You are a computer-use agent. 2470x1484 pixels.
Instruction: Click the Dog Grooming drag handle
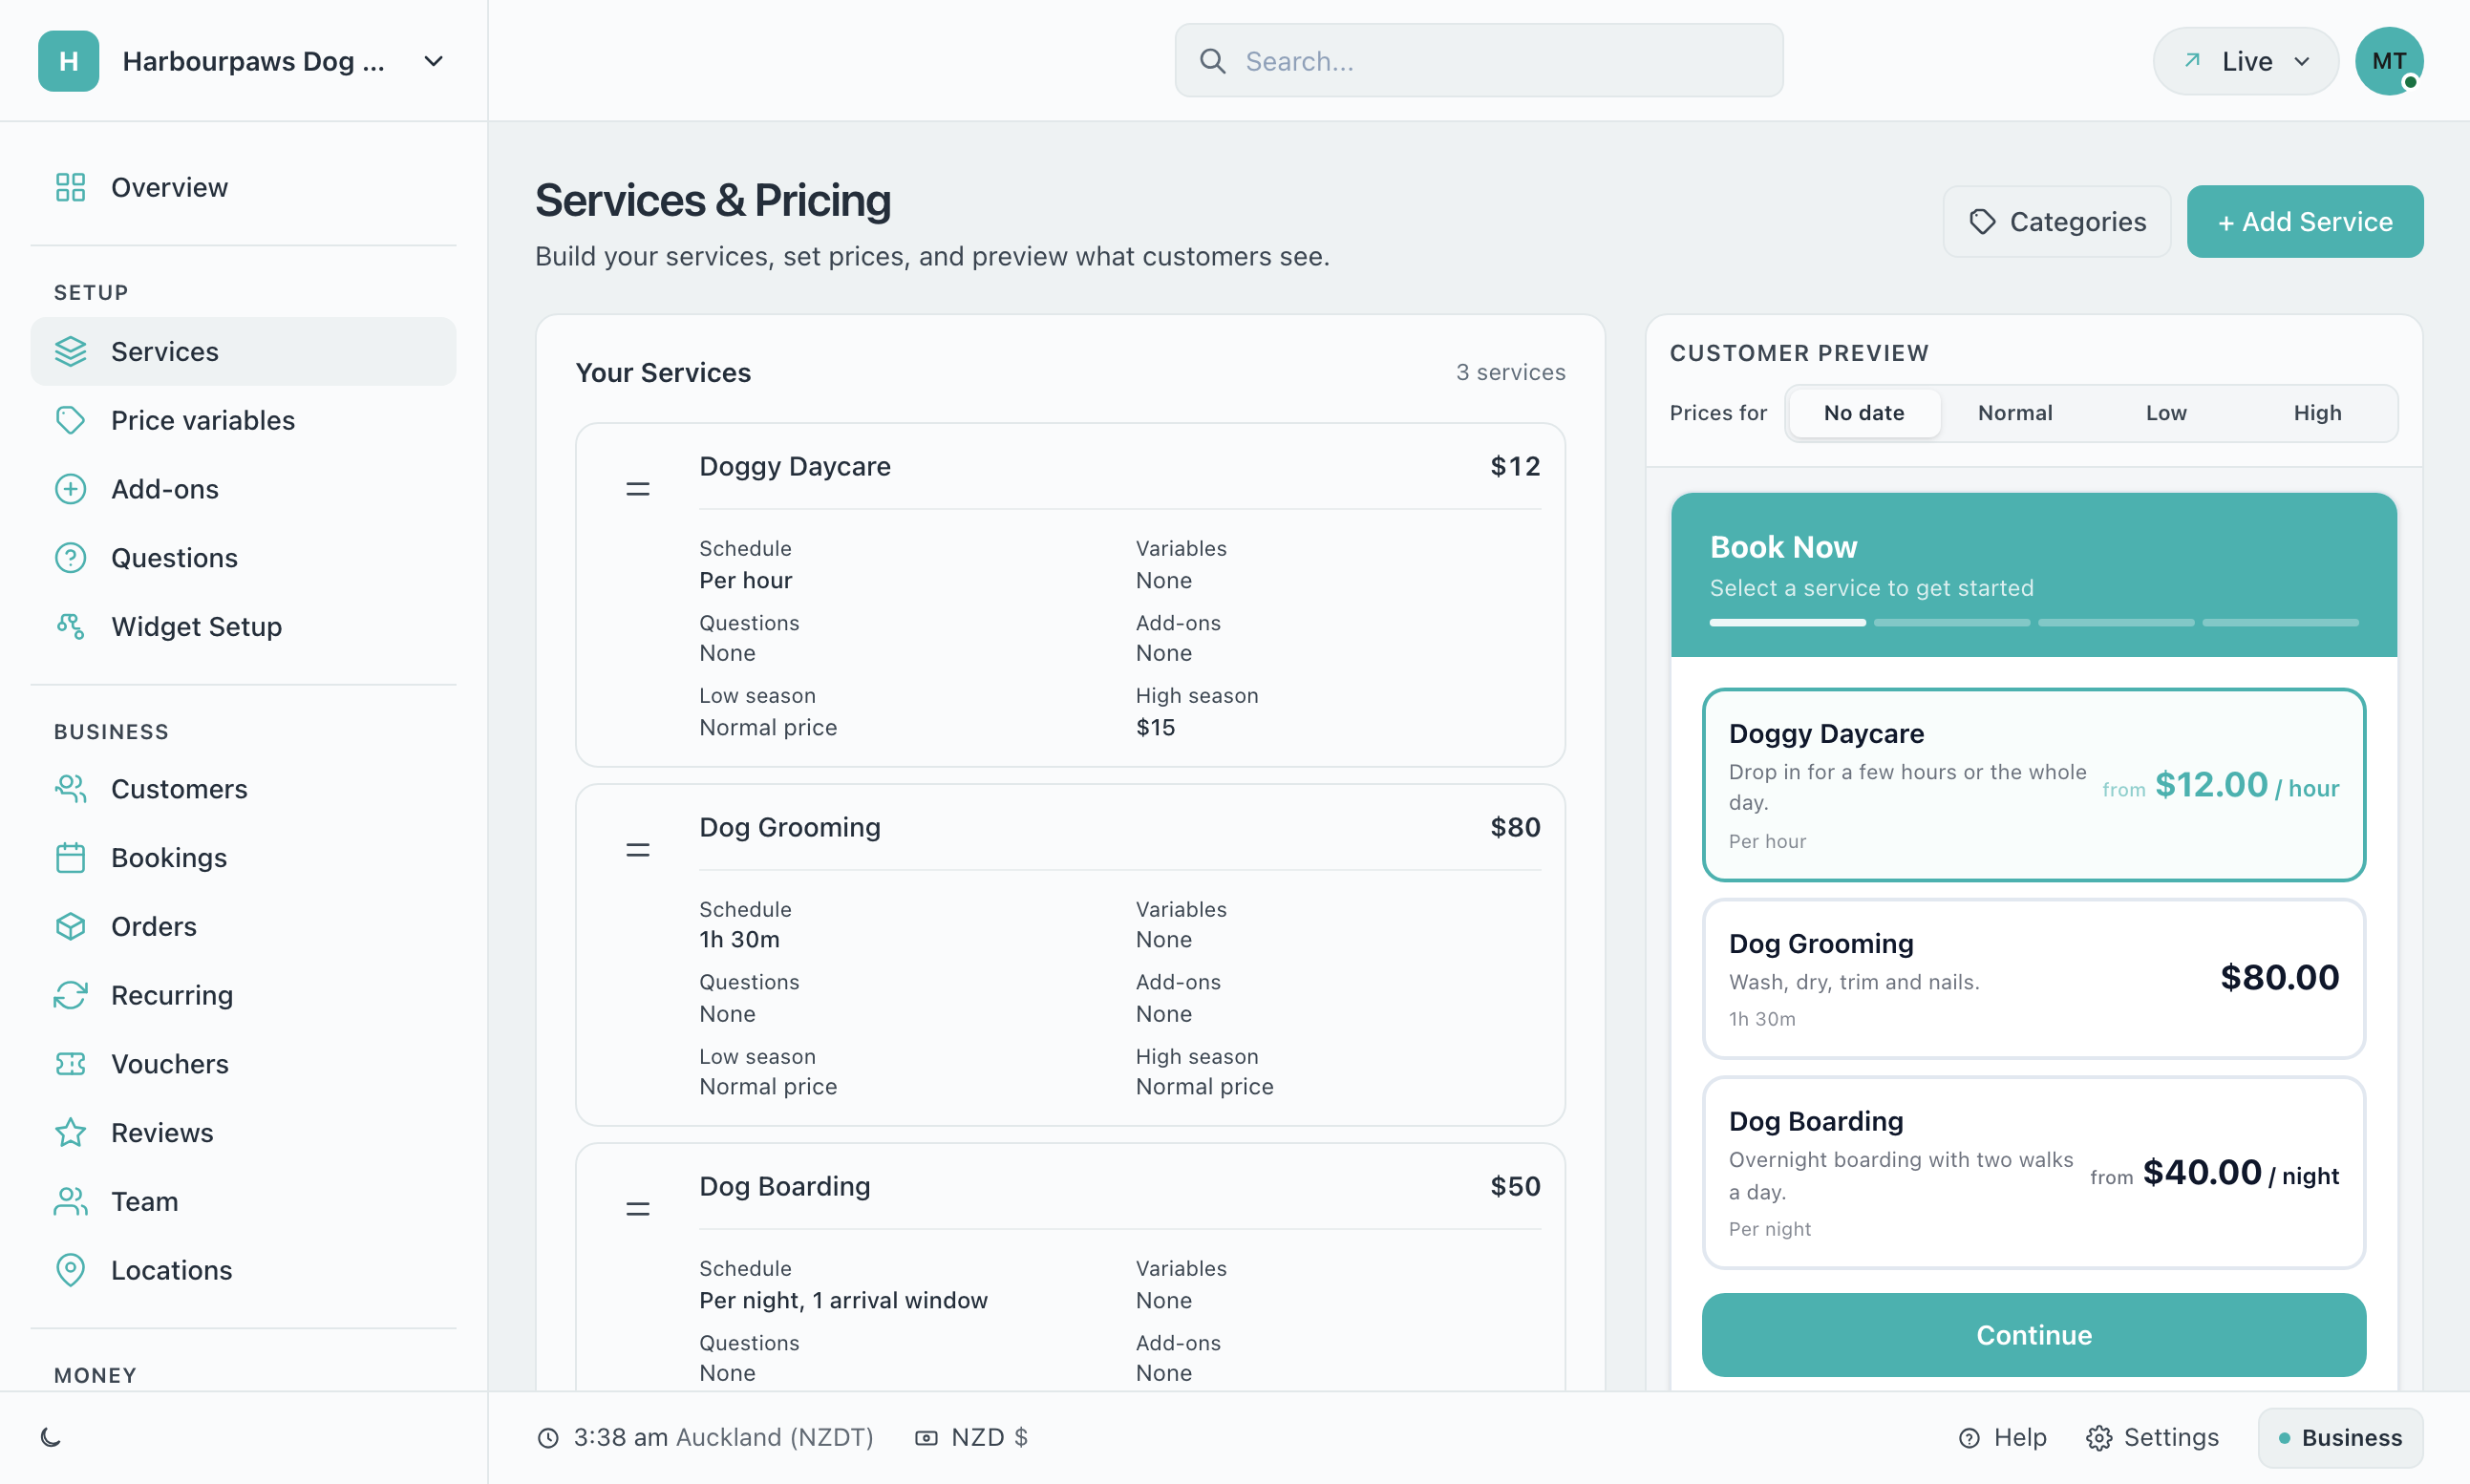(x=638, y=850)
